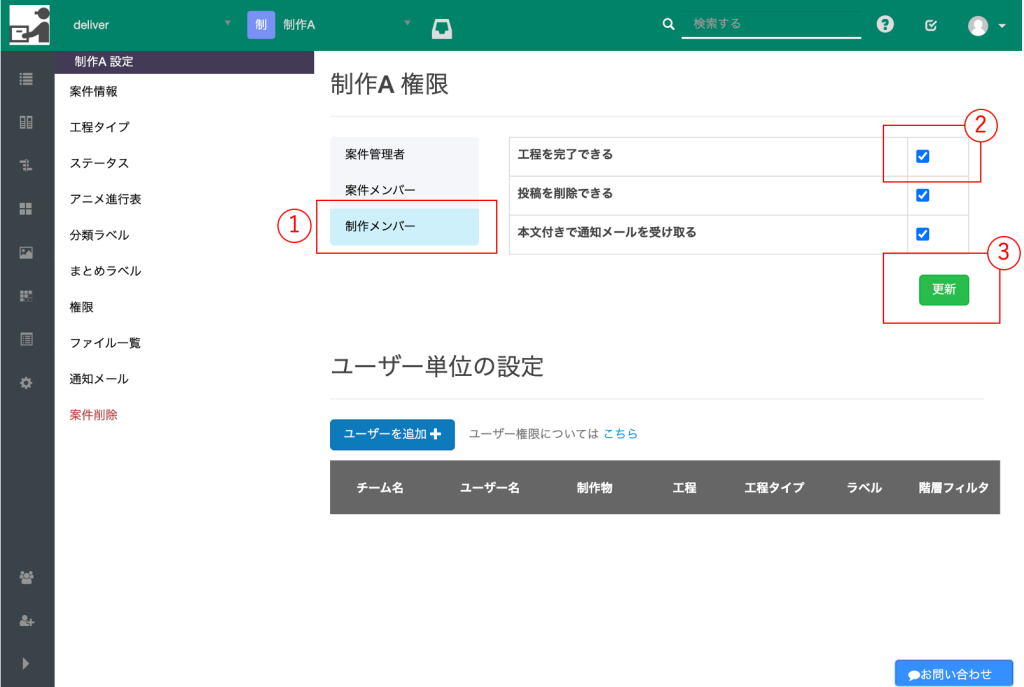Open the image gallery sidebar icon
The width and height of the screenshot is (1024, 687).
[x=26, y=253]
